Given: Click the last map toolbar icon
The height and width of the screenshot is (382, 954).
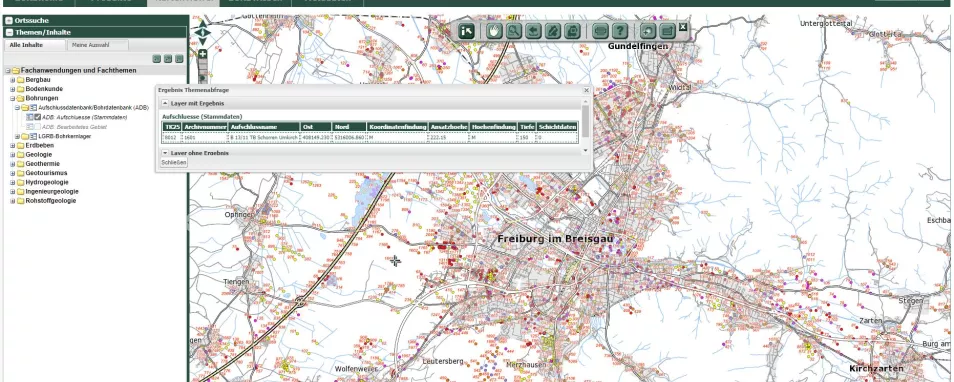Looking at the screenshot, I should [x=667, y=31].
